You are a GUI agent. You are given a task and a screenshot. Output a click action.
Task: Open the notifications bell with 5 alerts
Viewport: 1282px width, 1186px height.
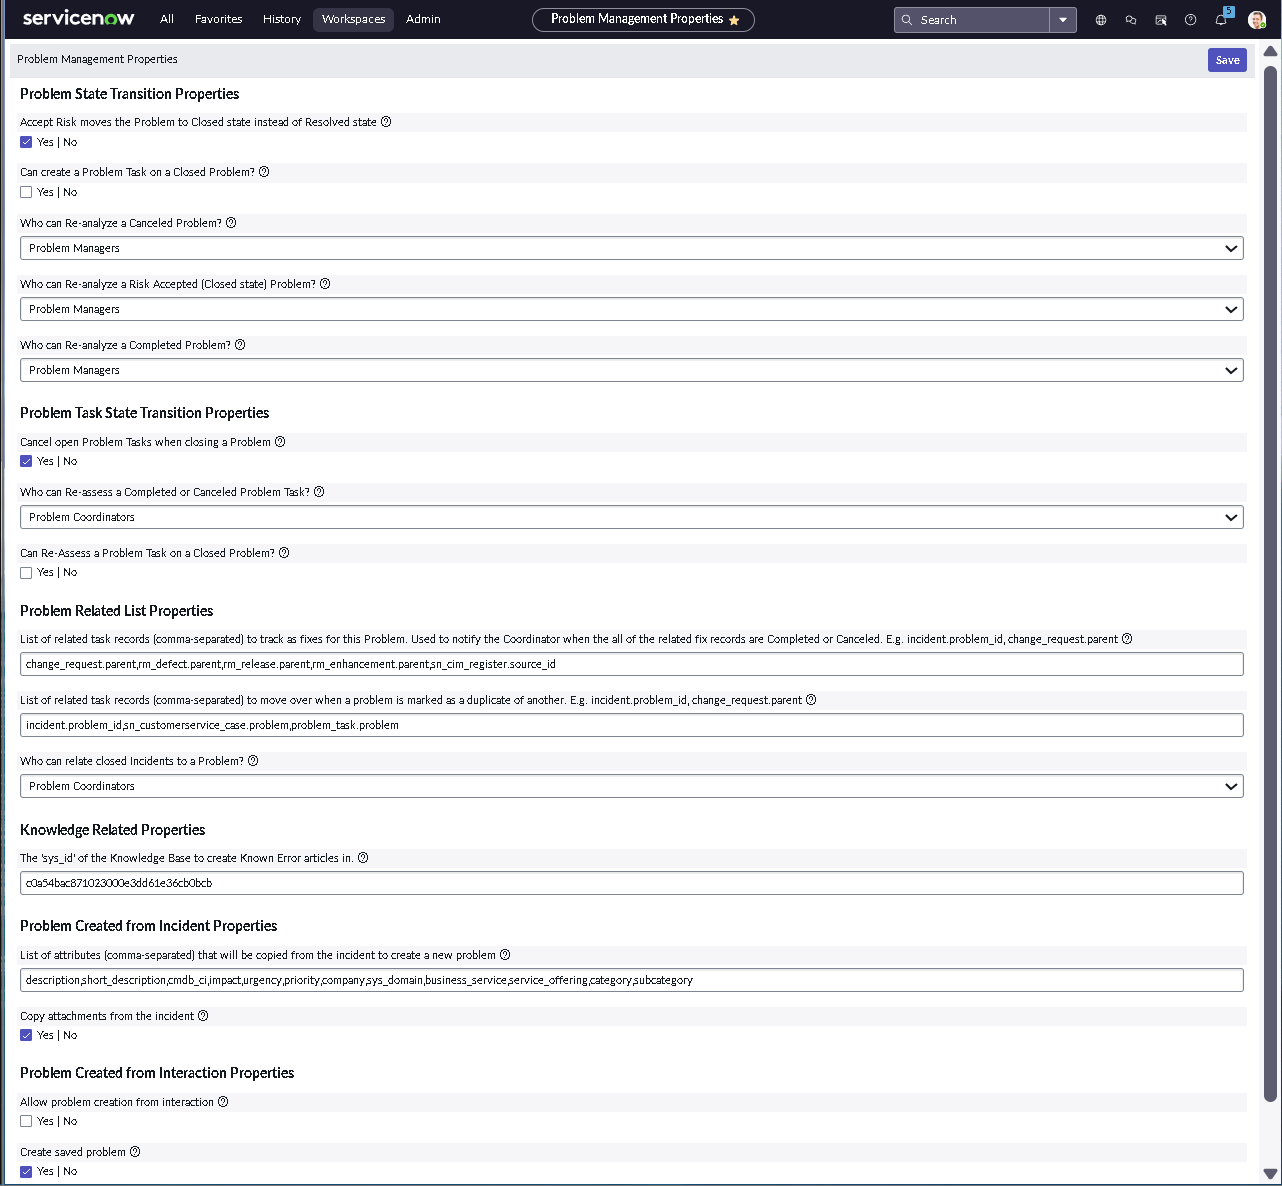[1220, 19]
